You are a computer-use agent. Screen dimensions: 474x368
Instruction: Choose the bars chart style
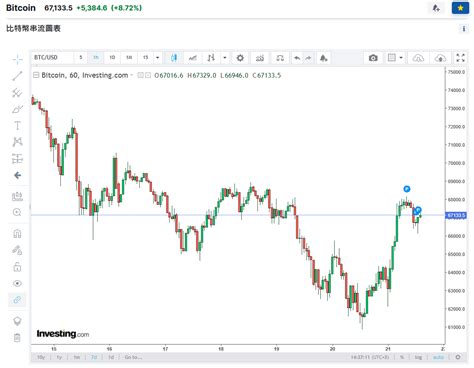(x=211, y=58)
